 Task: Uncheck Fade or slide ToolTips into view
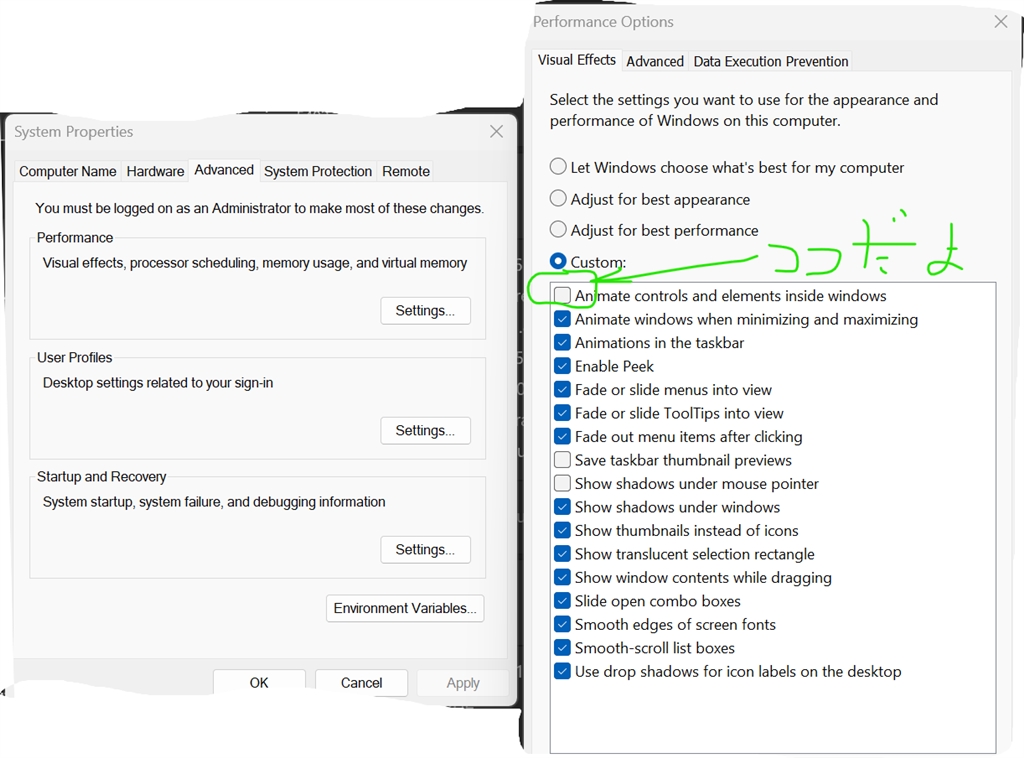562,413
